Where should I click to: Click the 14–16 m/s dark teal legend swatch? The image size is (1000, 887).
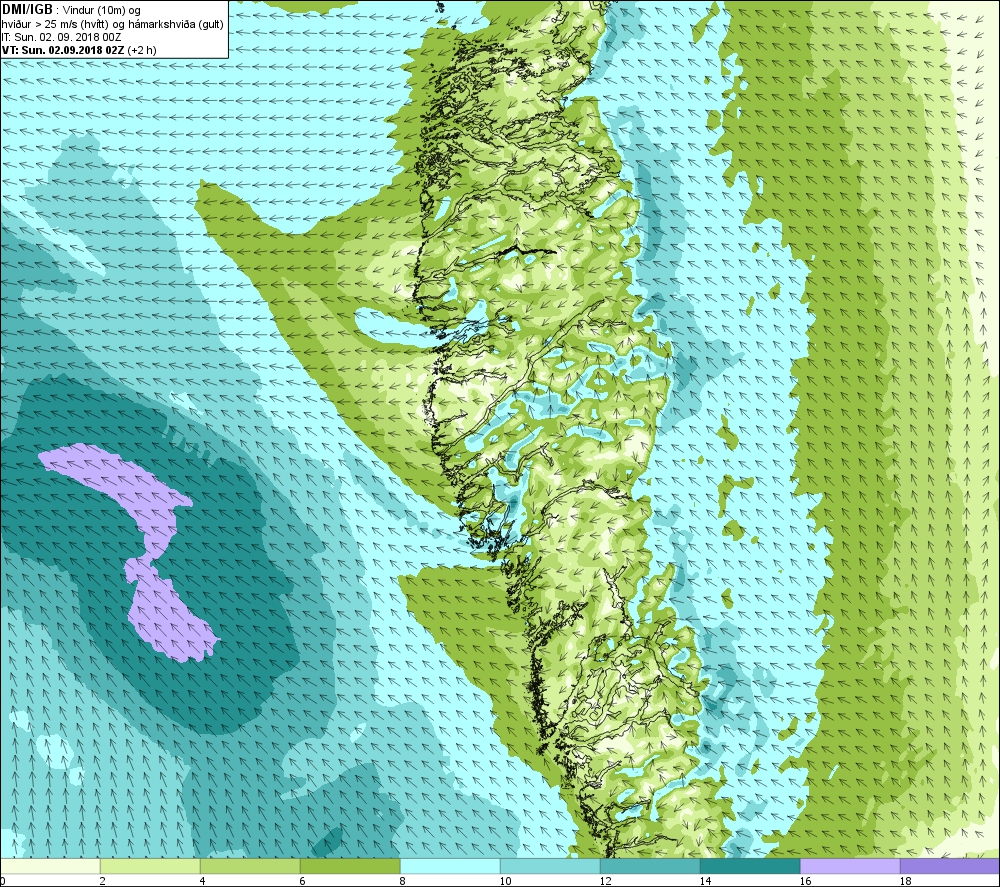pos(750,866)
